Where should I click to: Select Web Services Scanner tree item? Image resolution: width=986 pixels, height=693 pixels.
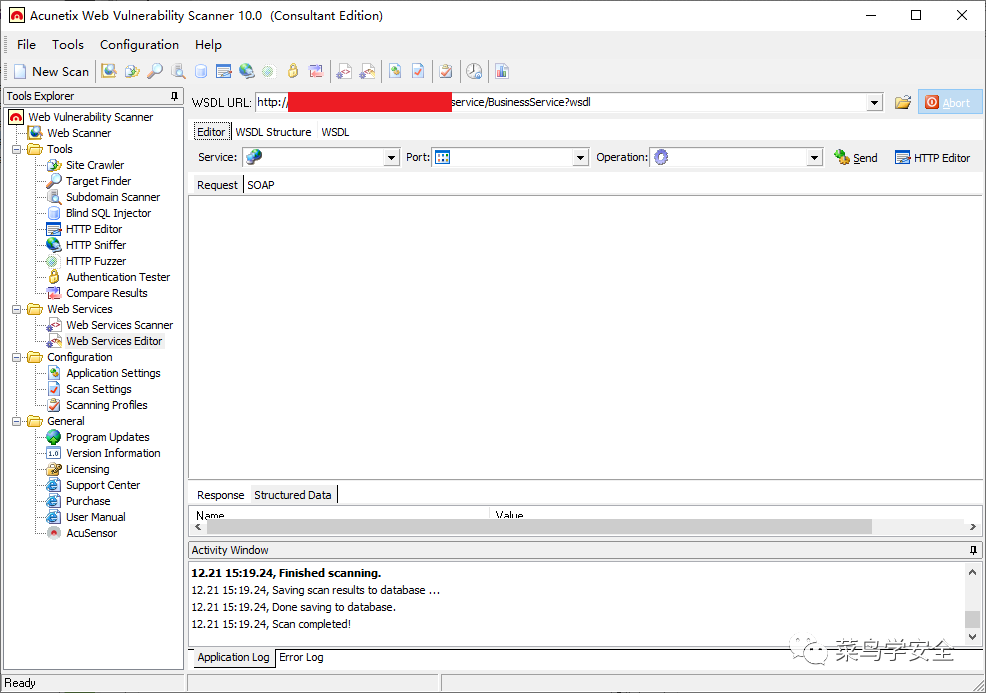[x=119, y=325]
